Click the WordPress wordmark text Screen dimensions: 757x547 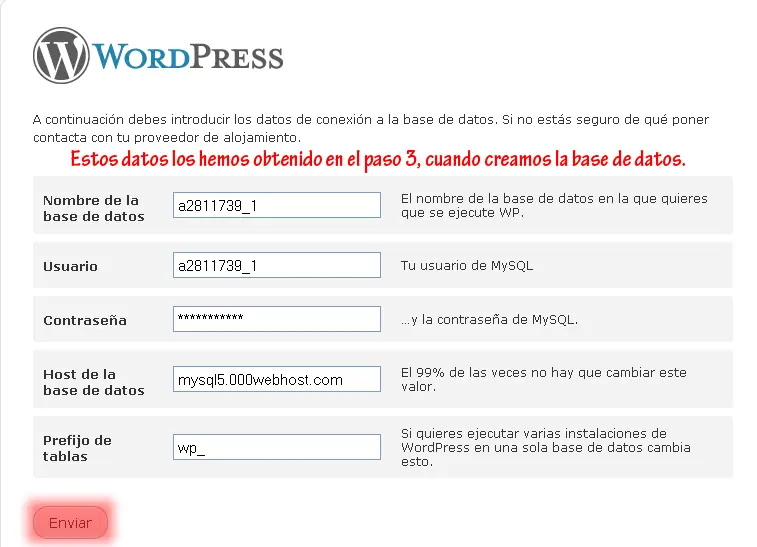188,57
